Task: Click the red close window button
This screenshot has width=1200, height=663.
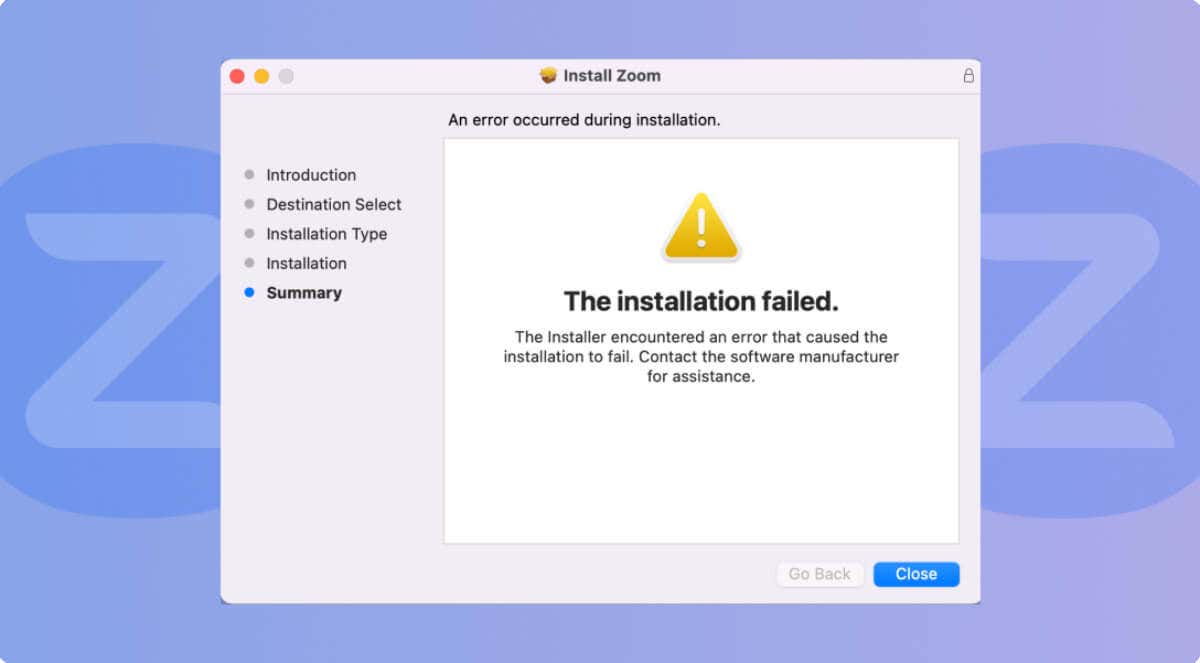Action: [237, 76]
